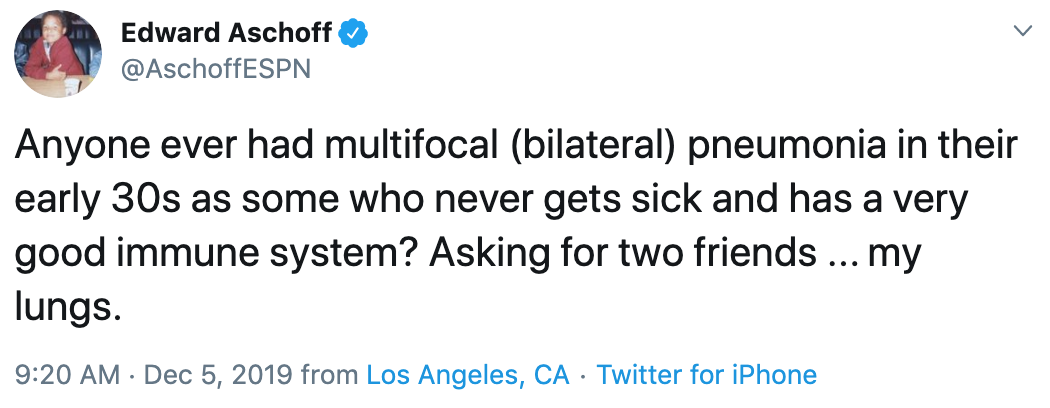This screenshot has height=408, width=1050.
Task: Select the Dec 5, 2019 date
Action: 219,375
